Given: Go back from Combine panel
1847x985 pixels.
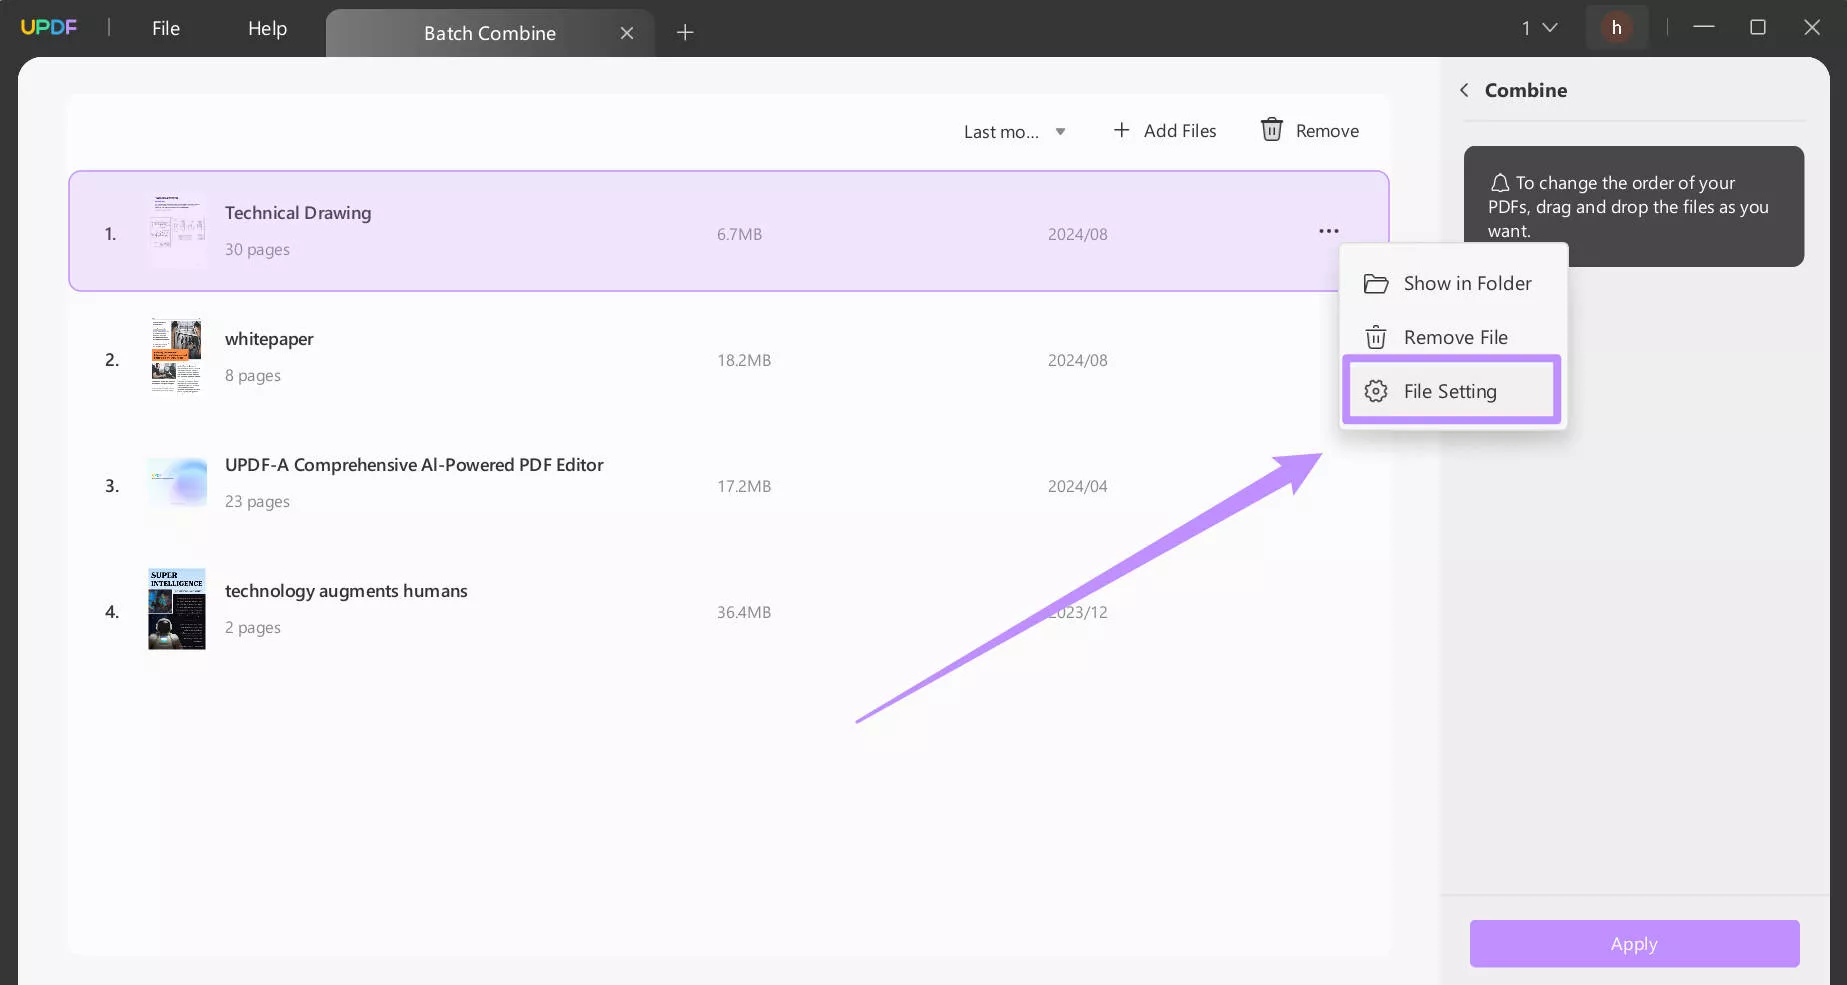Looking at the screenshot, I should tap(1464, 90).
